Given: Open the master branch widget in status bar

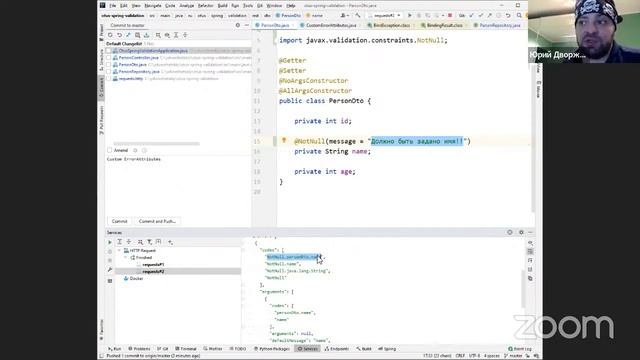Looking at the screenshot, I should click(x=513, y=356).
